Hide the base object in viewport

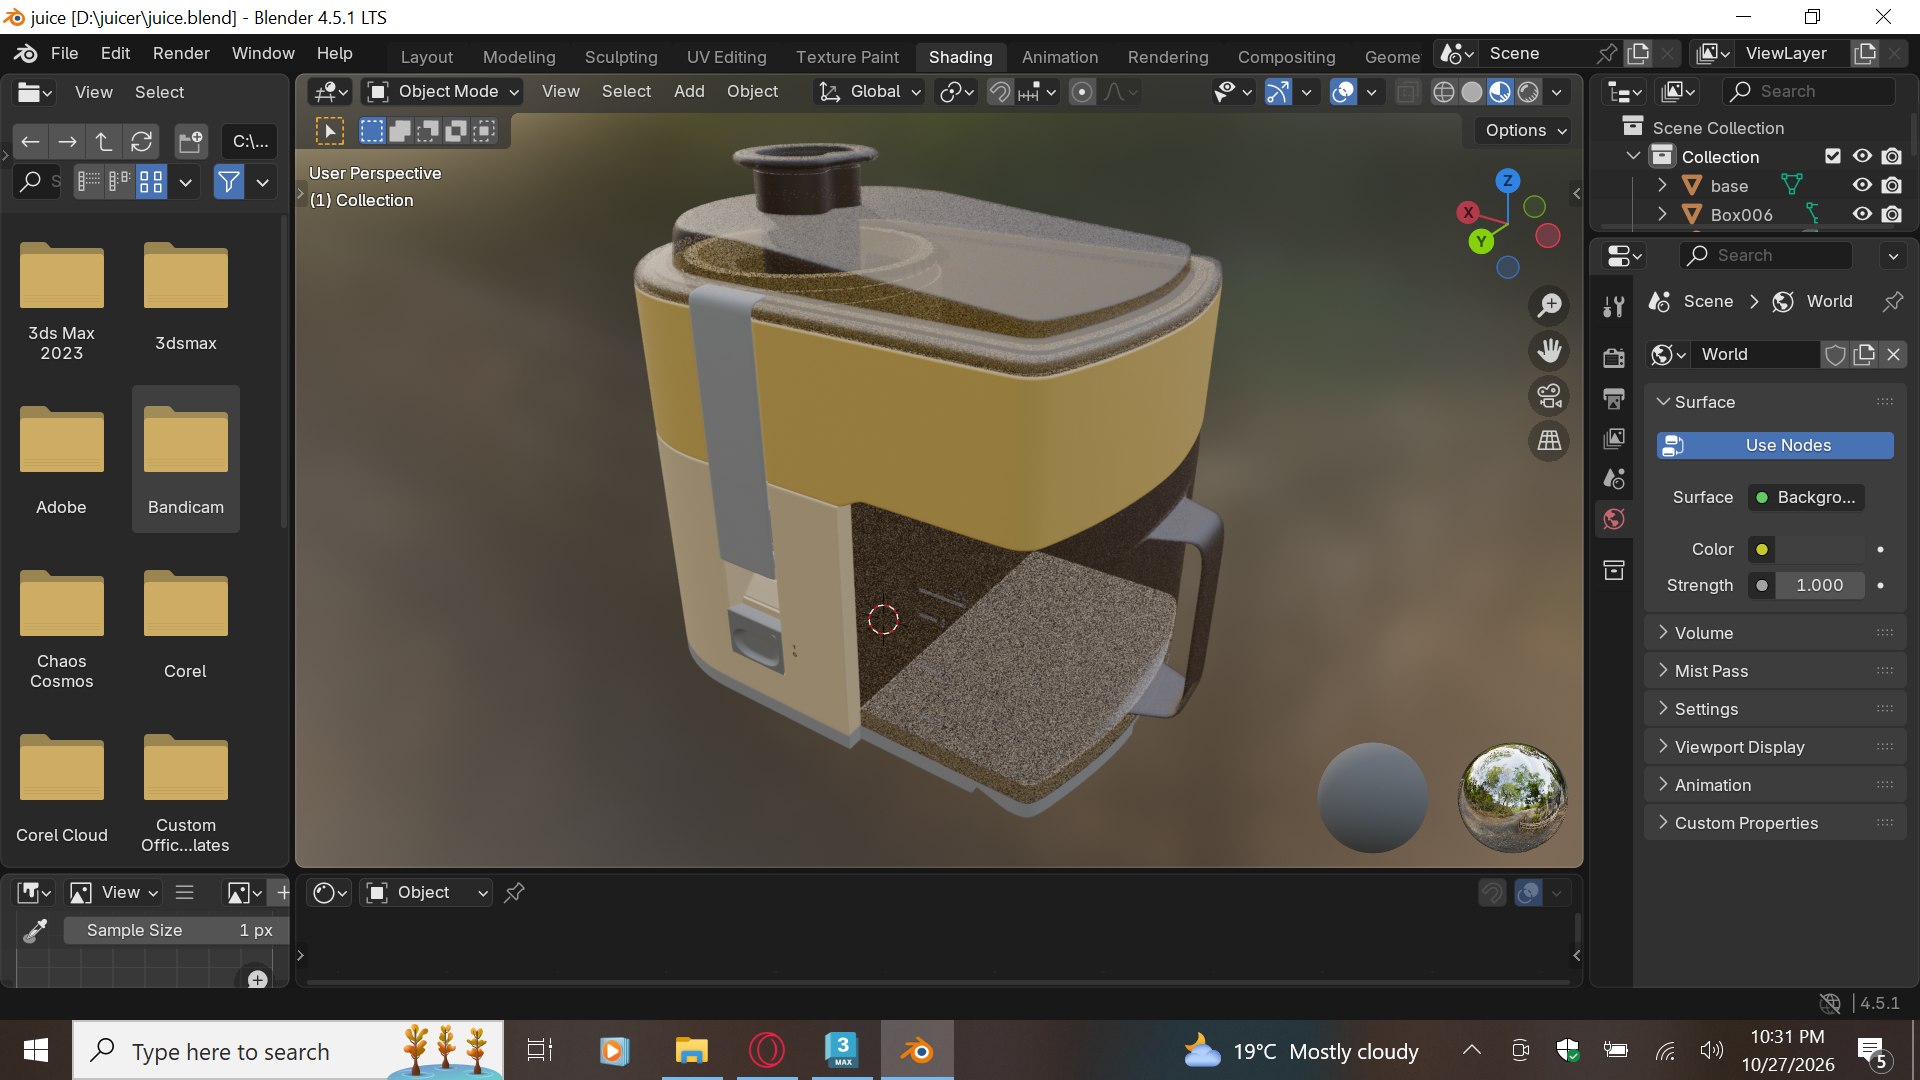click(1862, 185)
